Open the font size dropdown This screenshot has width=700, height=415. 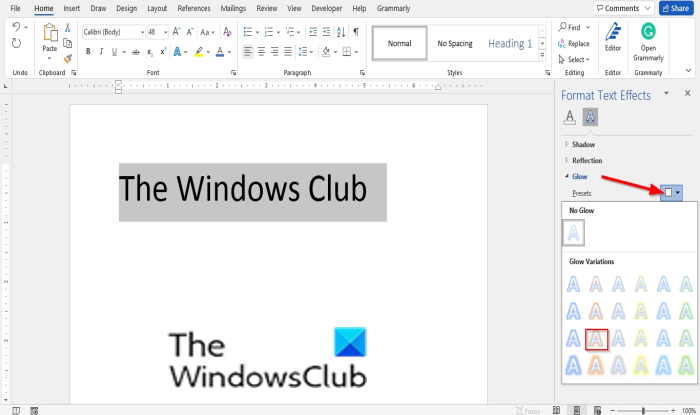tap(165, 32)
